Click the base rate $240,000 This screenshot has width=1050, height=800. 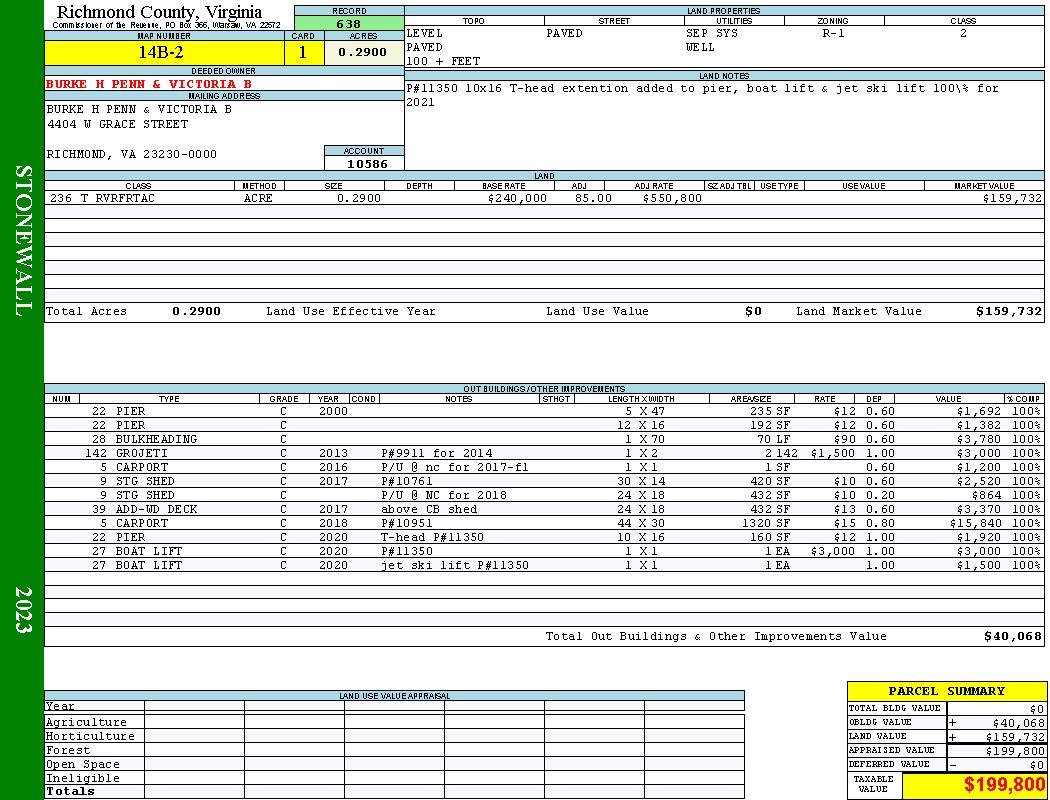[x=517, y=199]
